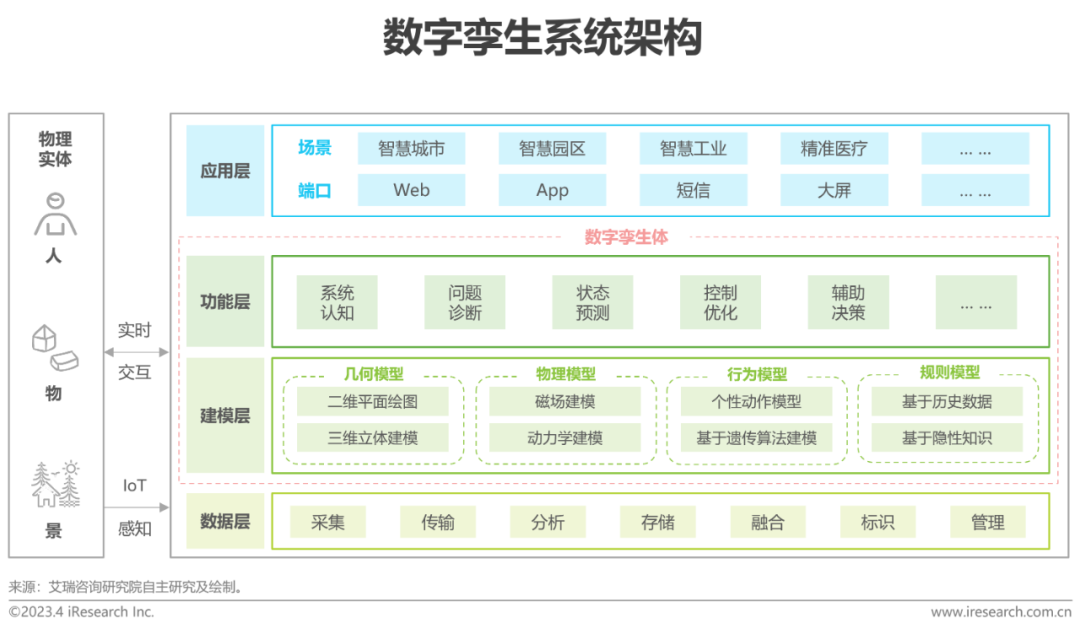Enable the App port option

(x=552, y=189)
